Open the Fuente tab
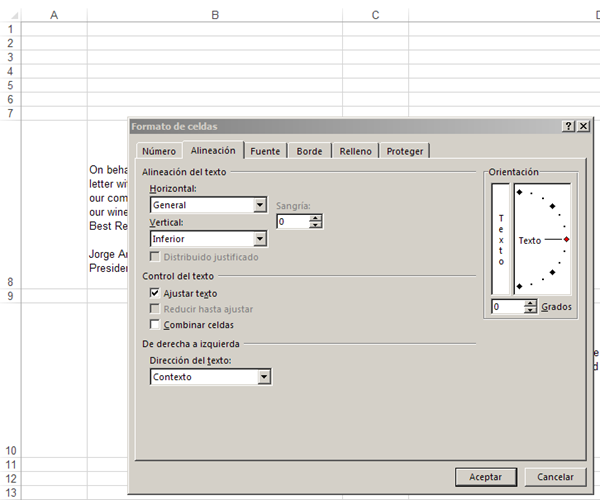The width and height of the screenshot is (600, 500). [x=265, y=151]
